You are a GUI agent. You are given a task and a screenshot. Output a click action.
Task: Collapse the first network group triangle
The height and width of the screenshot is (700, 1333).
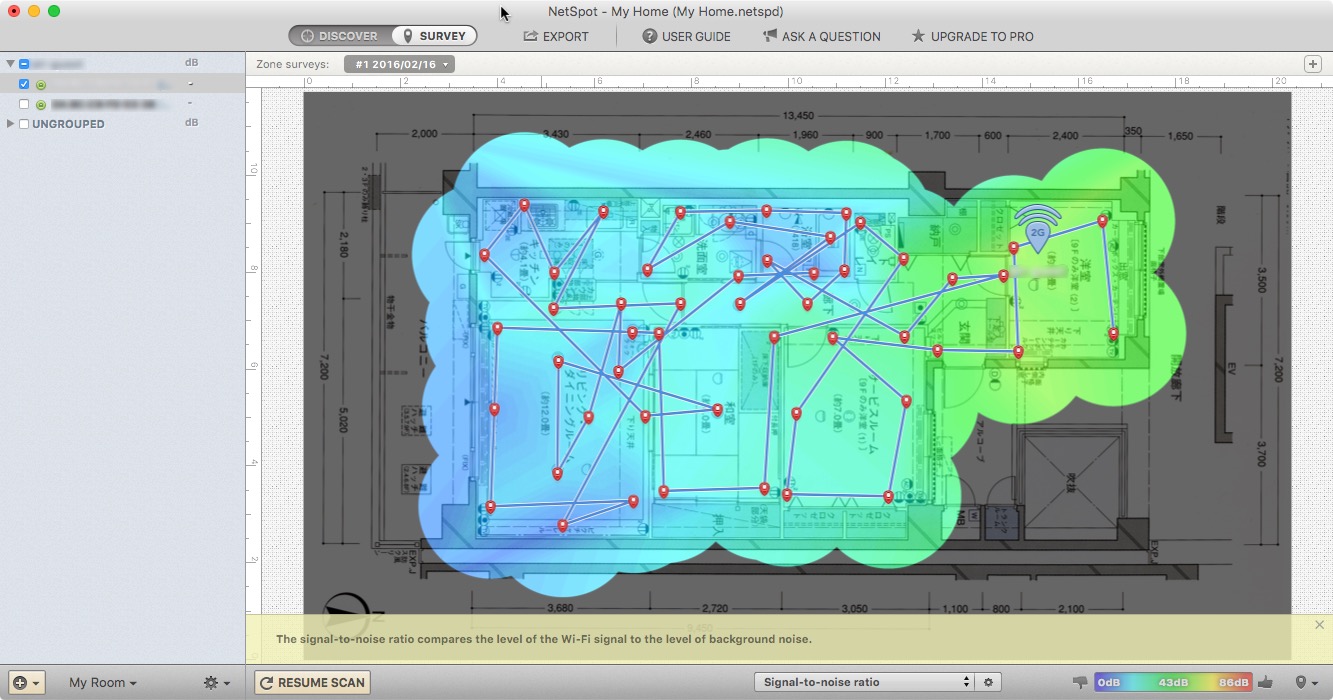10,63
